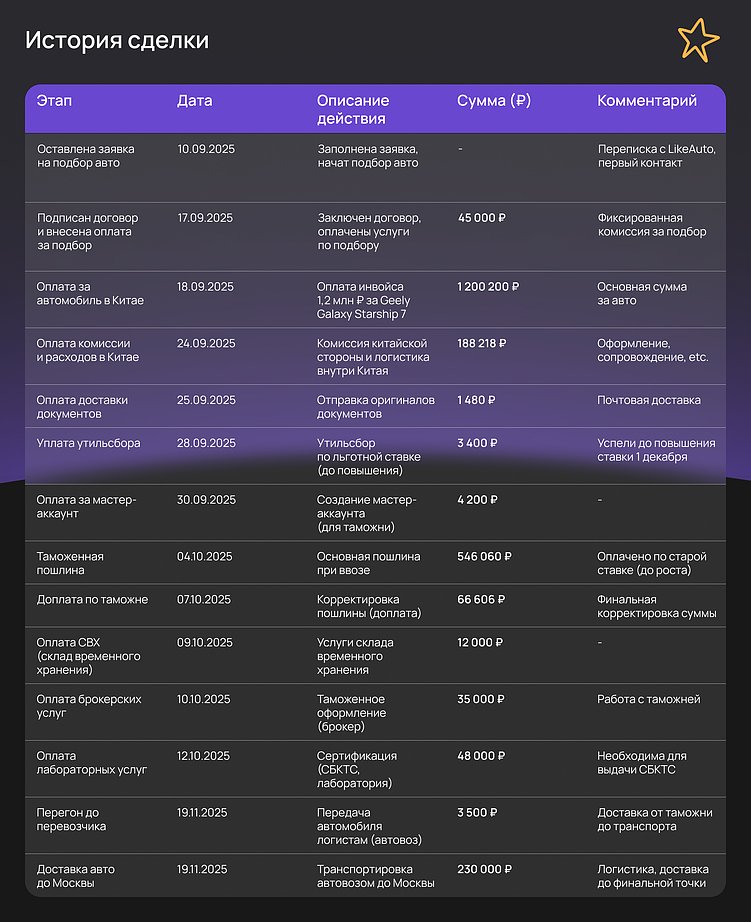This screenshot has width=751, height=922.
Task: Click the Описание действия column header
Action: click(x=352, y=109)
